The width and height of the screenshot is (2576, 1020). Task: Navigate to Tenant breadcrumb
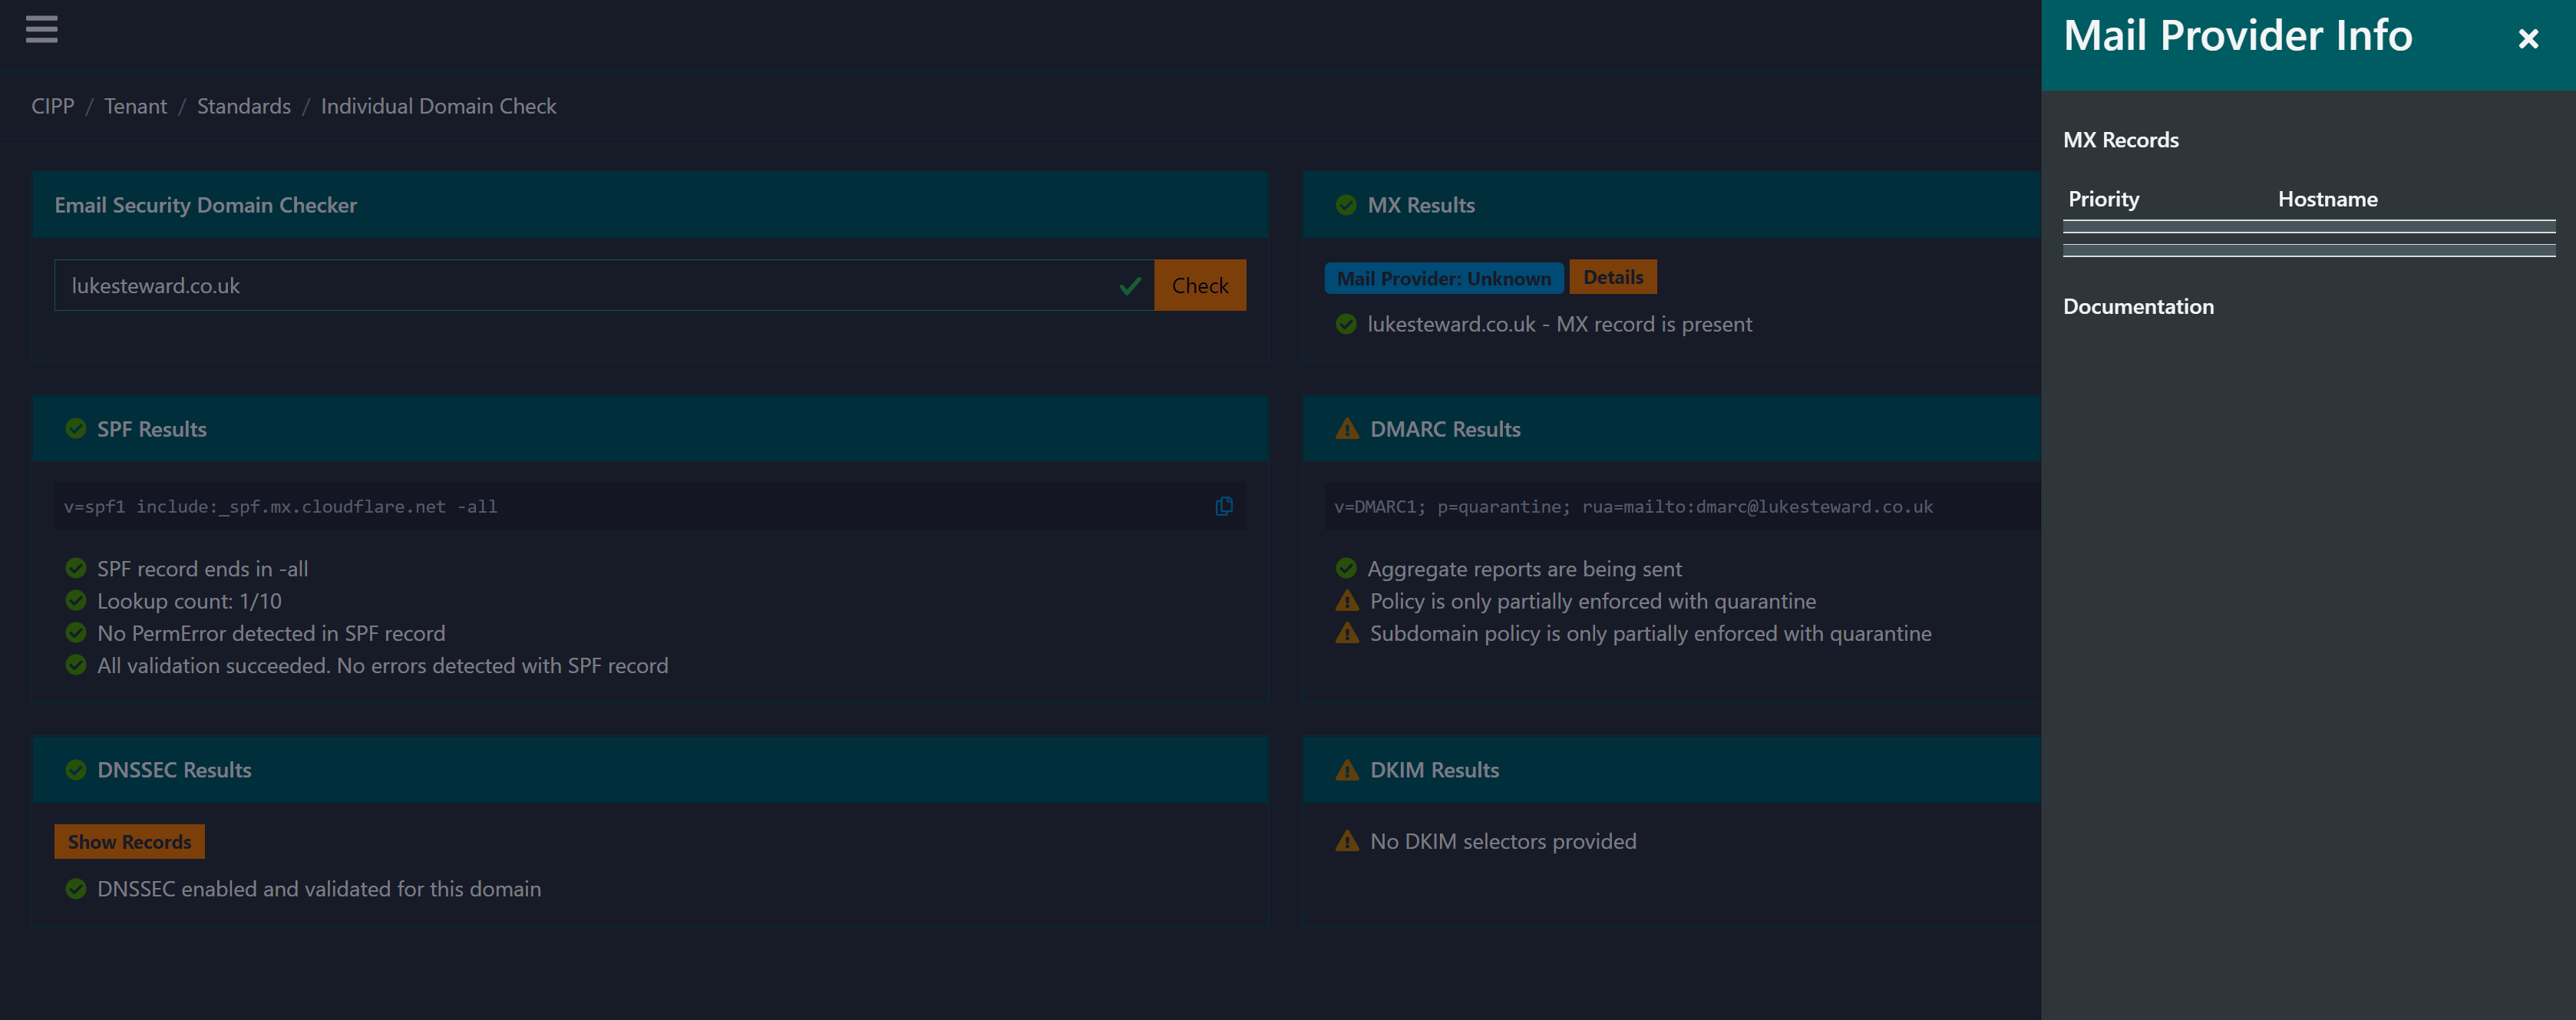(x=135, y=106)
